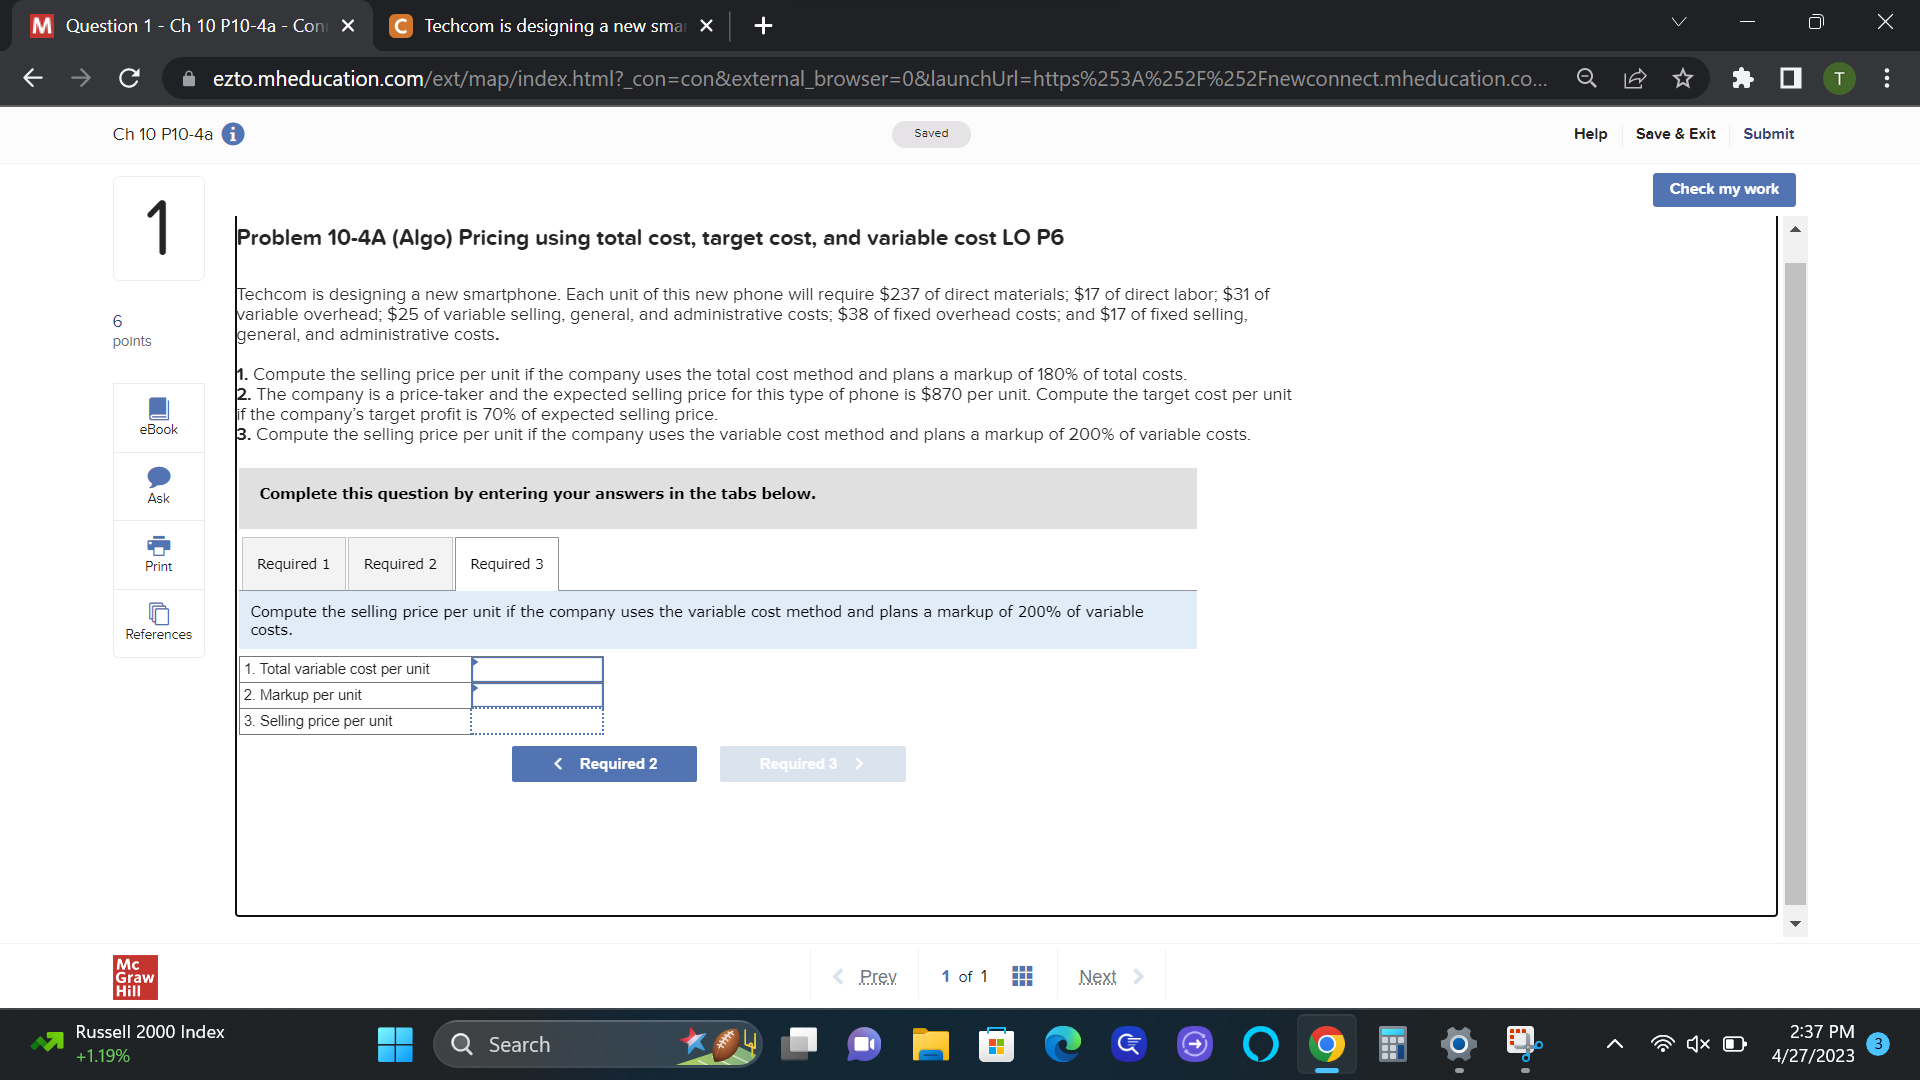Click the Total variable cost per unit field
1920x1080 pixels.
[x=537, y=669]
